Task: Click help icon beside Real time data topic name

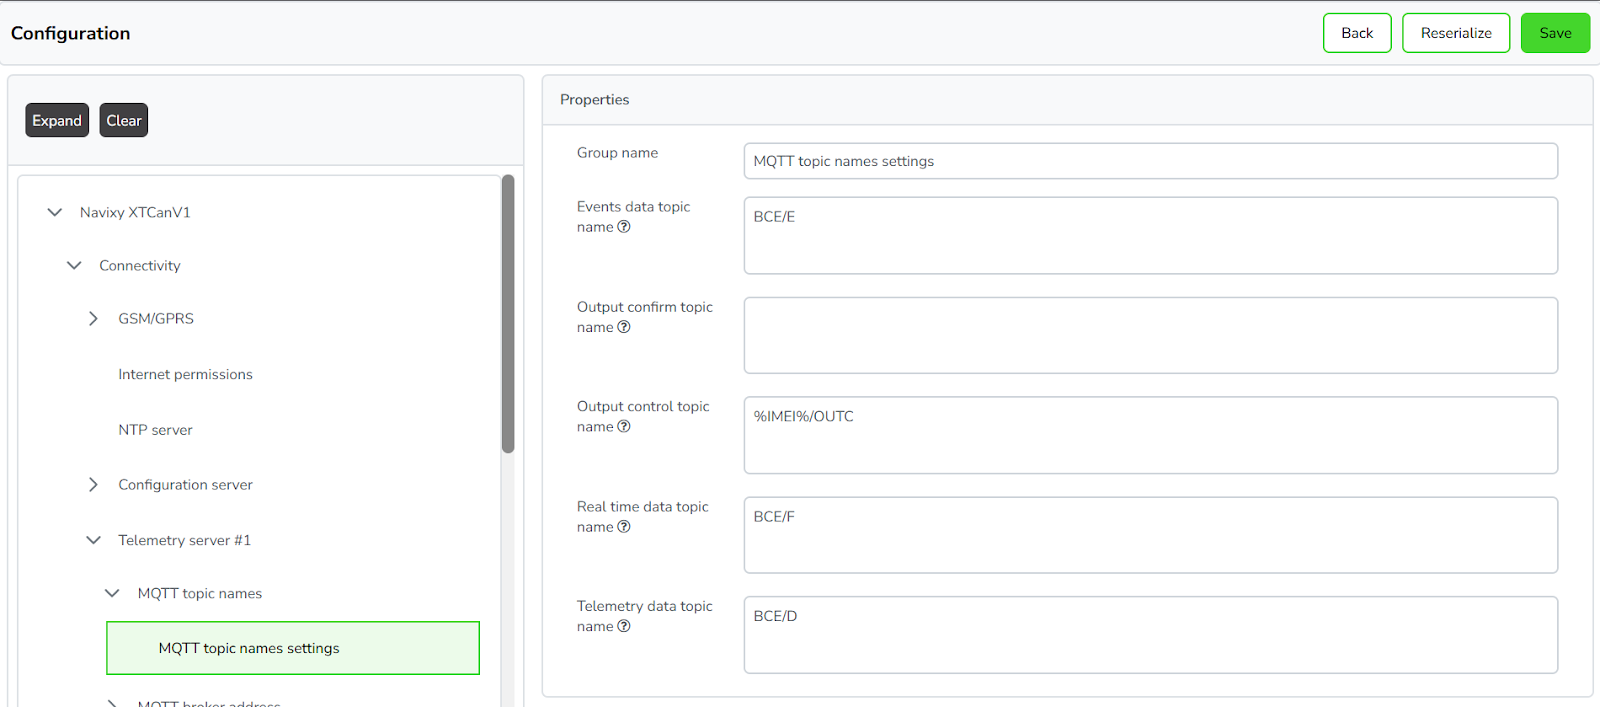Action: click(x=624, y=527)
